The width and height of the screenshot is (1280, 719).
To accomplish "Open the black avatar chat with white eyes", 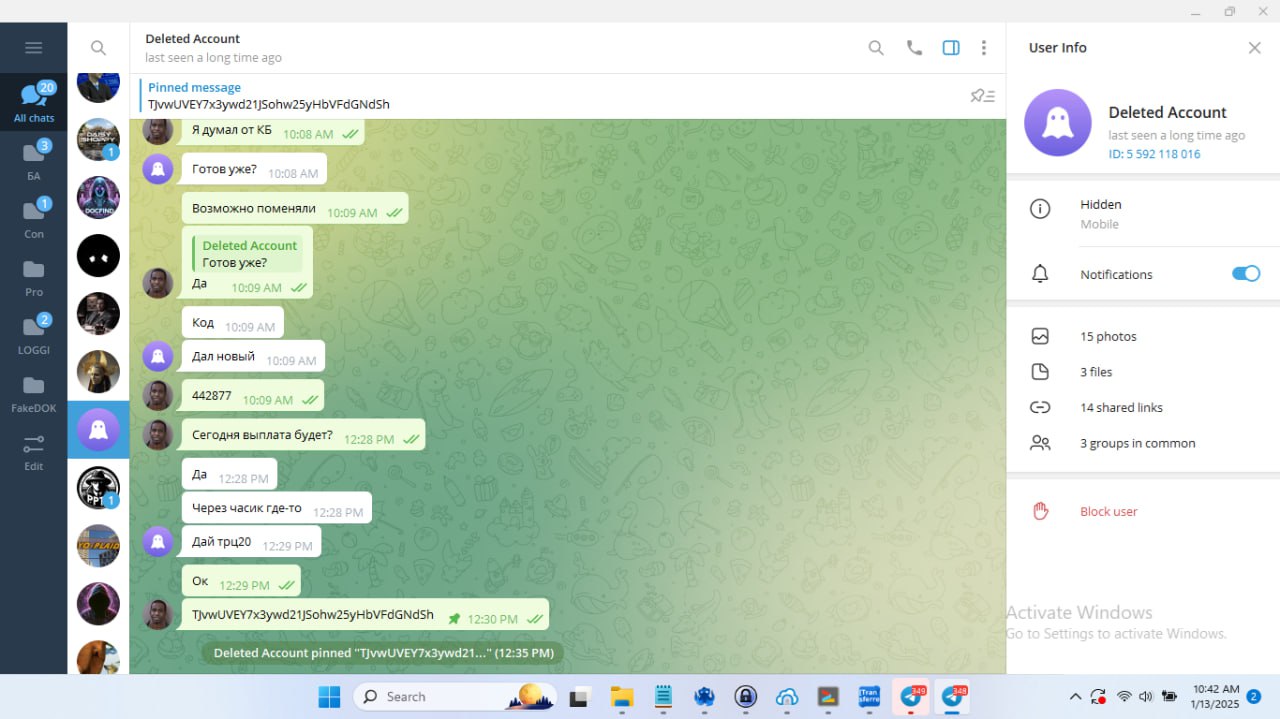I will pyautogui.click(x=98, y=256).
